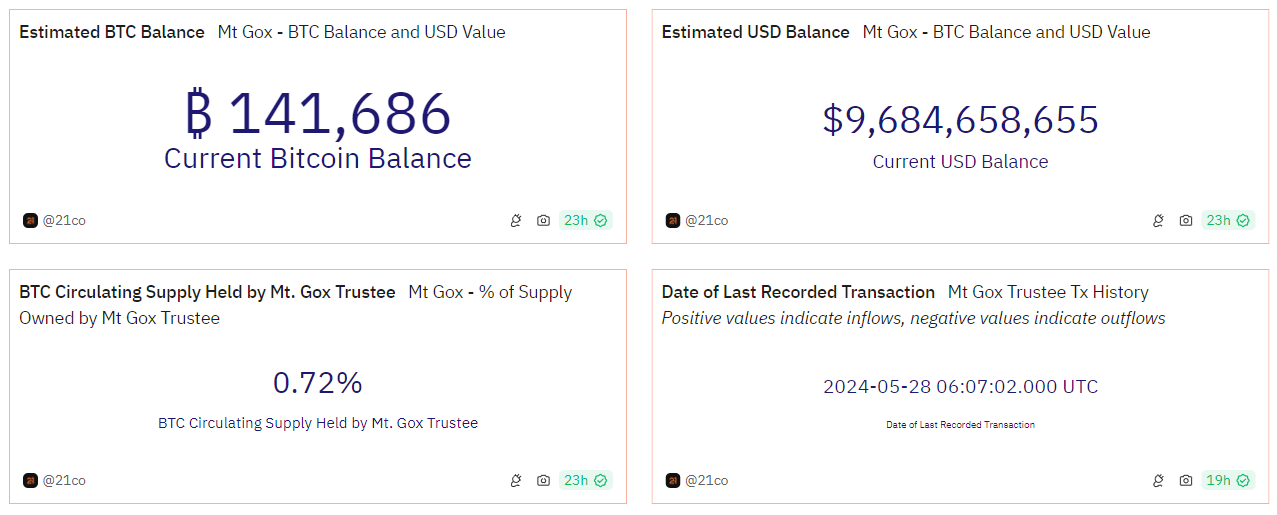
Task: Click the 21co avatar icon on Estimated BTC Balance card
Action: pyautogui.click(x=30, y=220)
